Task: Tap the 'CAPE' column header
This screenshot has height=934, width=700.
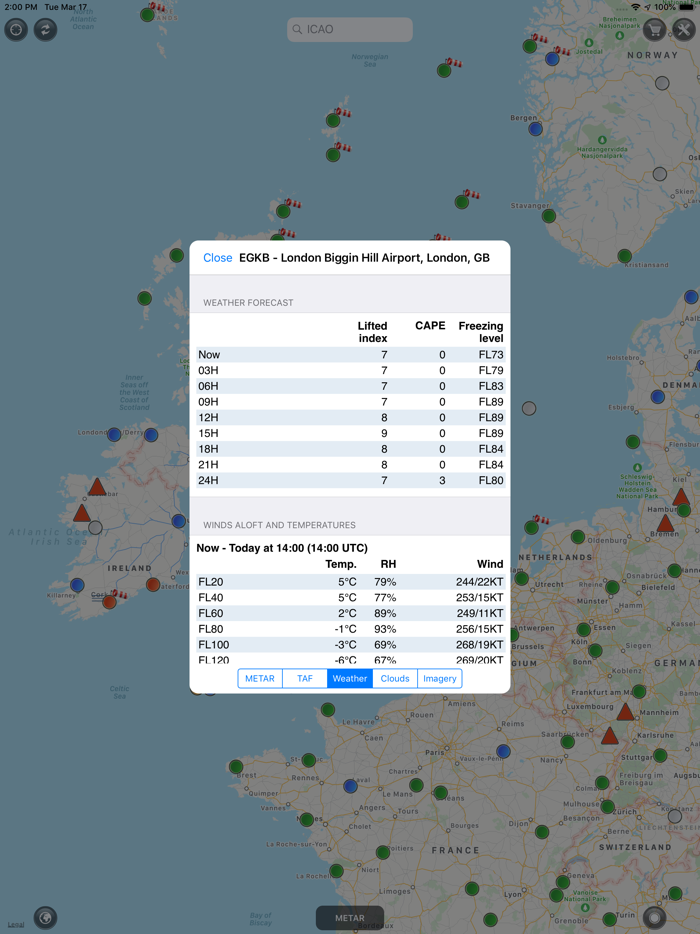Action: click(x=430, y=326)
